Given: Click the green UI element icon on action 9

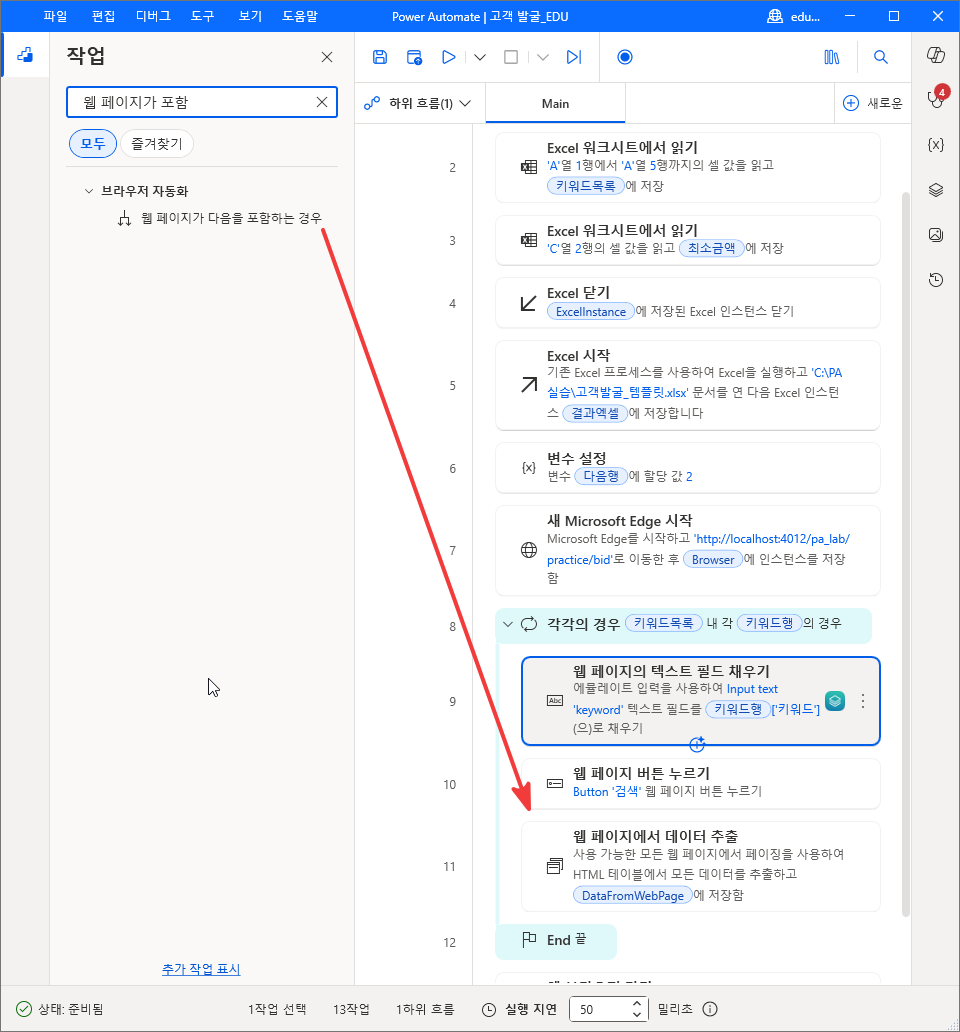Looking at the screenshot, I should tap(835, 701).
